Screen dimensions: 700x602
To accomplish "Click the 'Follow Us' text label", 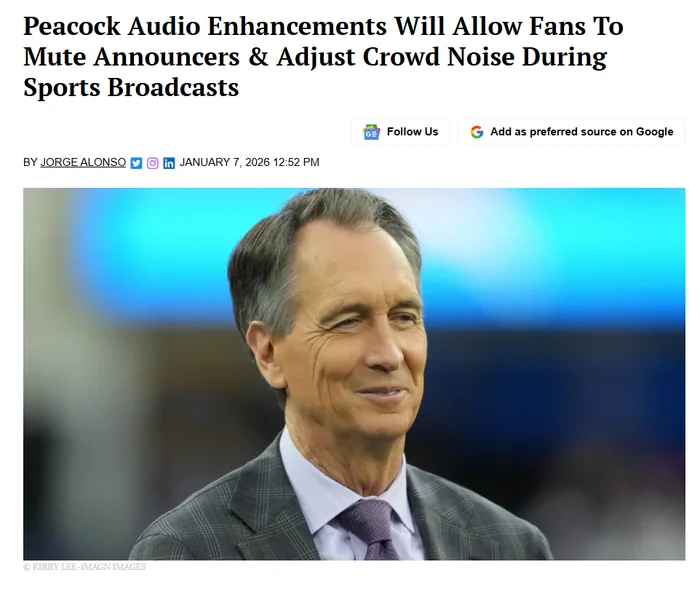I will pos(412,132).
